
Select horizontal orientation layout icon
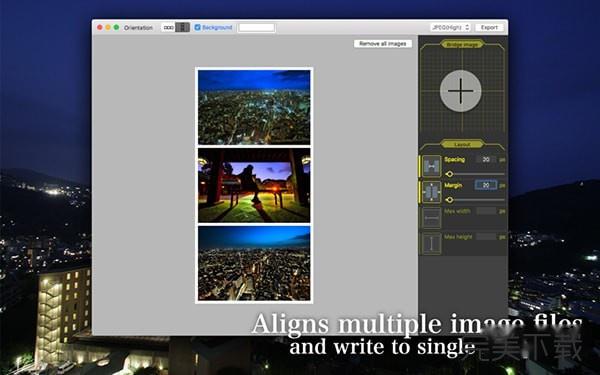pyautogui.click(x=168, y=28)
